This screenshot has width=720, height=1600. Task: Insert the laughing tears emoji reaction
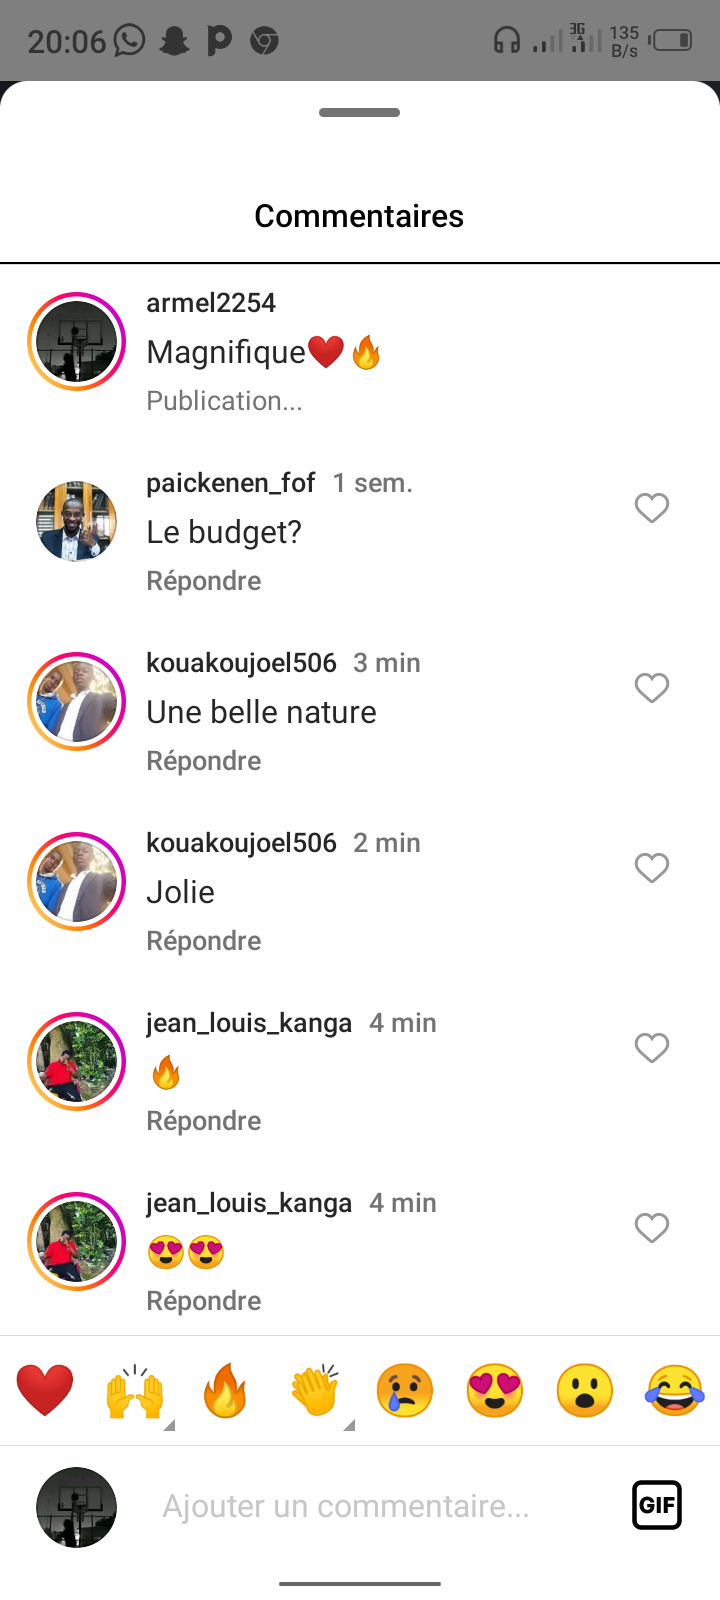pyautogui.click(x=675, y=1390)
